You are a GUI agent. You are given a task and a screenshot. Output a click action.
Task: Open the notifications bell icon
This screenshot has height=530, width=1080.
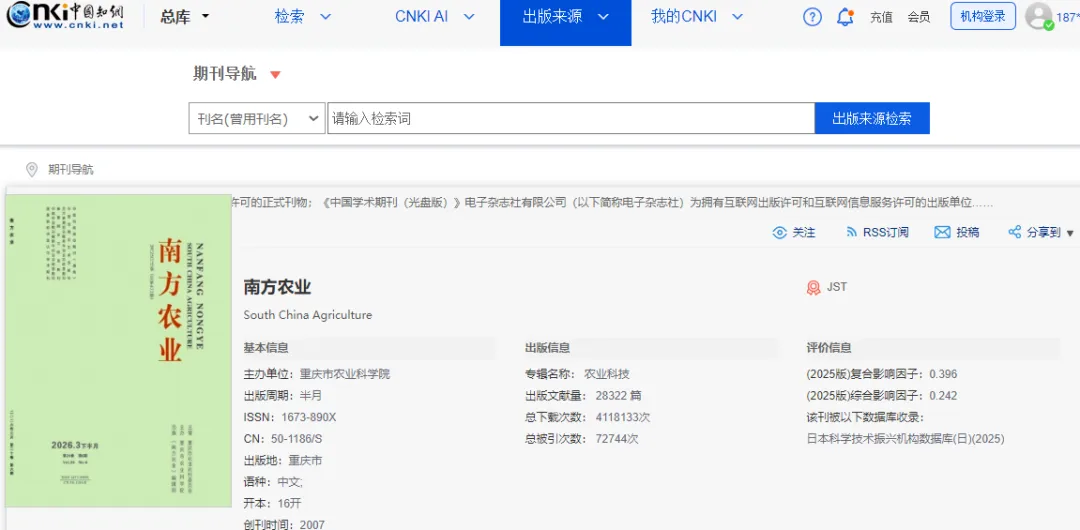coord(845,17)
